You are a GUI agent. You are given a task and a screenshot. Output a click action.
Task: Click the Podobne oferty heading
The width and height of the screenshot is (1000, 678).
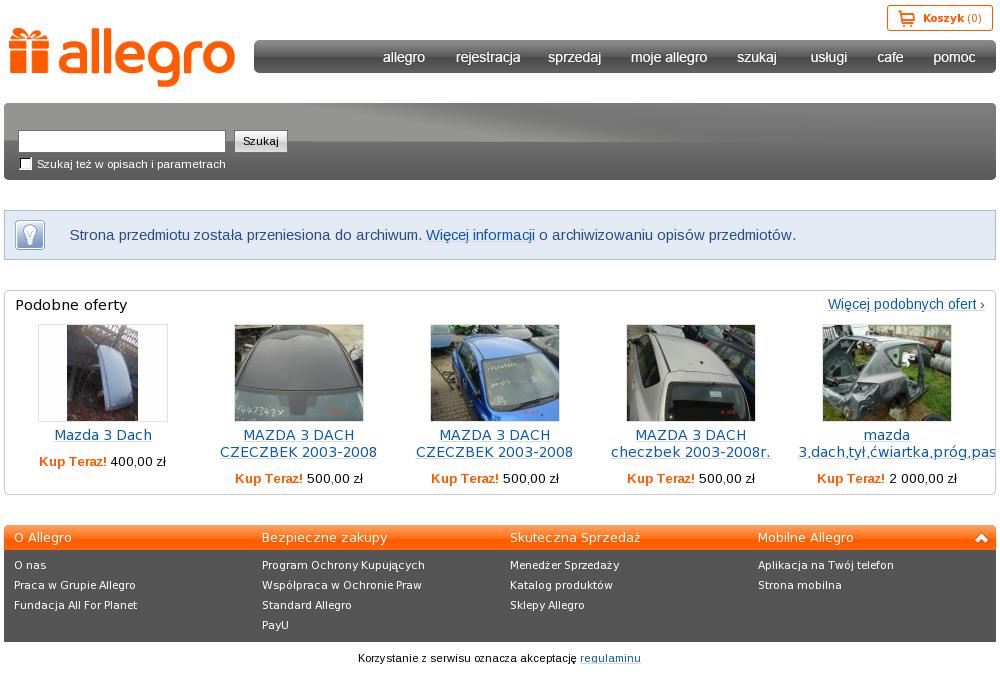click(x=71, y=305)
